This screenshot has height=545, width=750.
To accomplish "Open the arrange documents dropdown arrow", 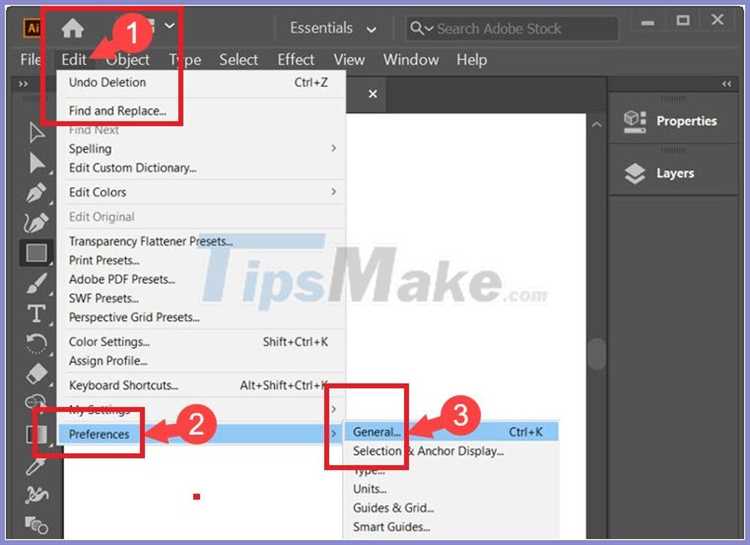I will (170, 25).
